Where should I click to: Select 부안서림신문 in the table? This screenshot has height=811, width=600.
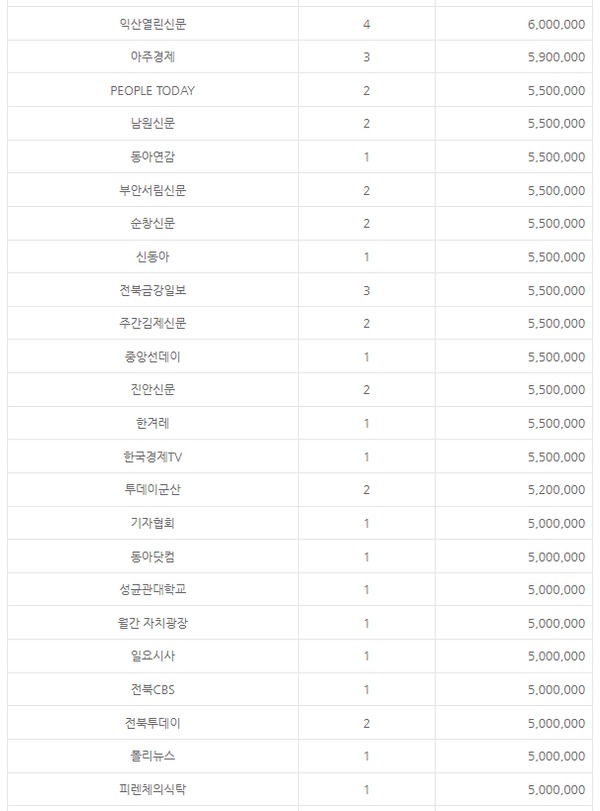pos(152,190)
